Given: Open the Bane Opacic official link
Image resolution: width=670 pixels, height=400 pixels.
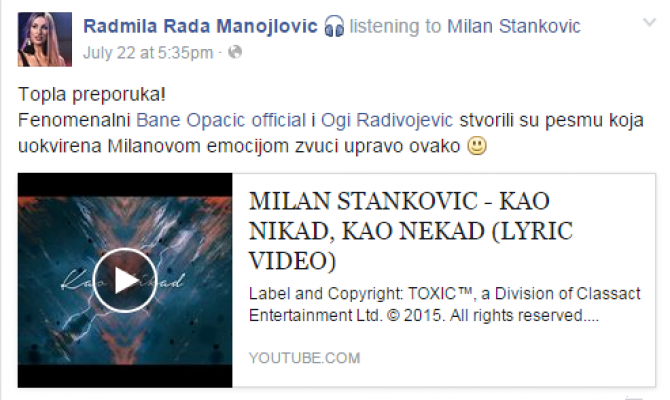Looking at the screenshot, I should click(x=221, y=120).
